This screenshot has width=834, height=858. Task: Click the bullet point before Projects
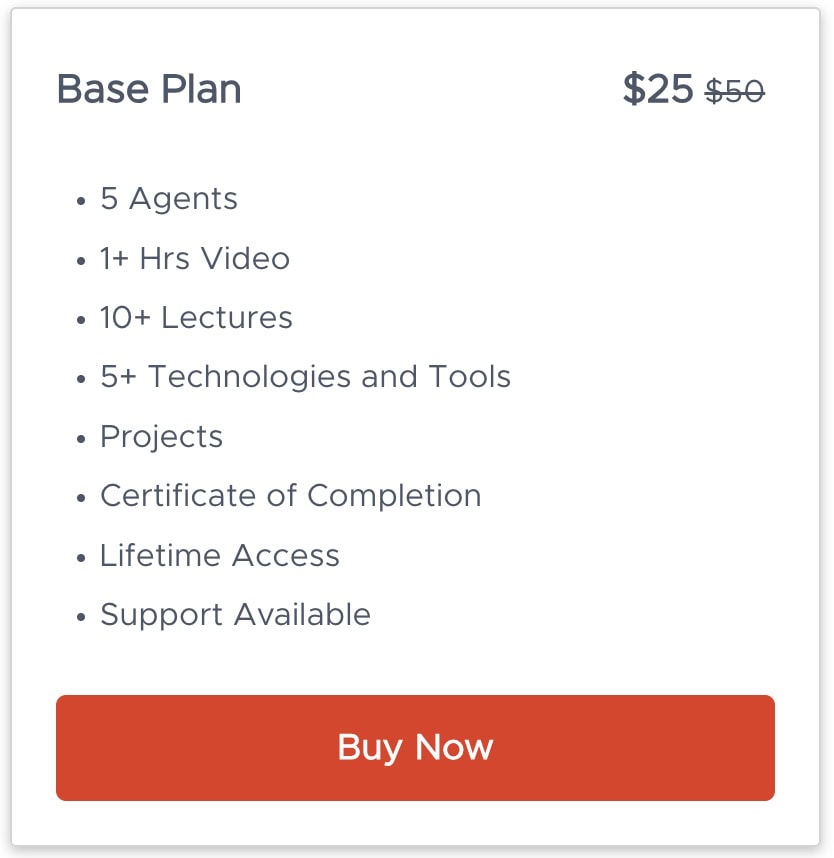(x=81, y=440)
